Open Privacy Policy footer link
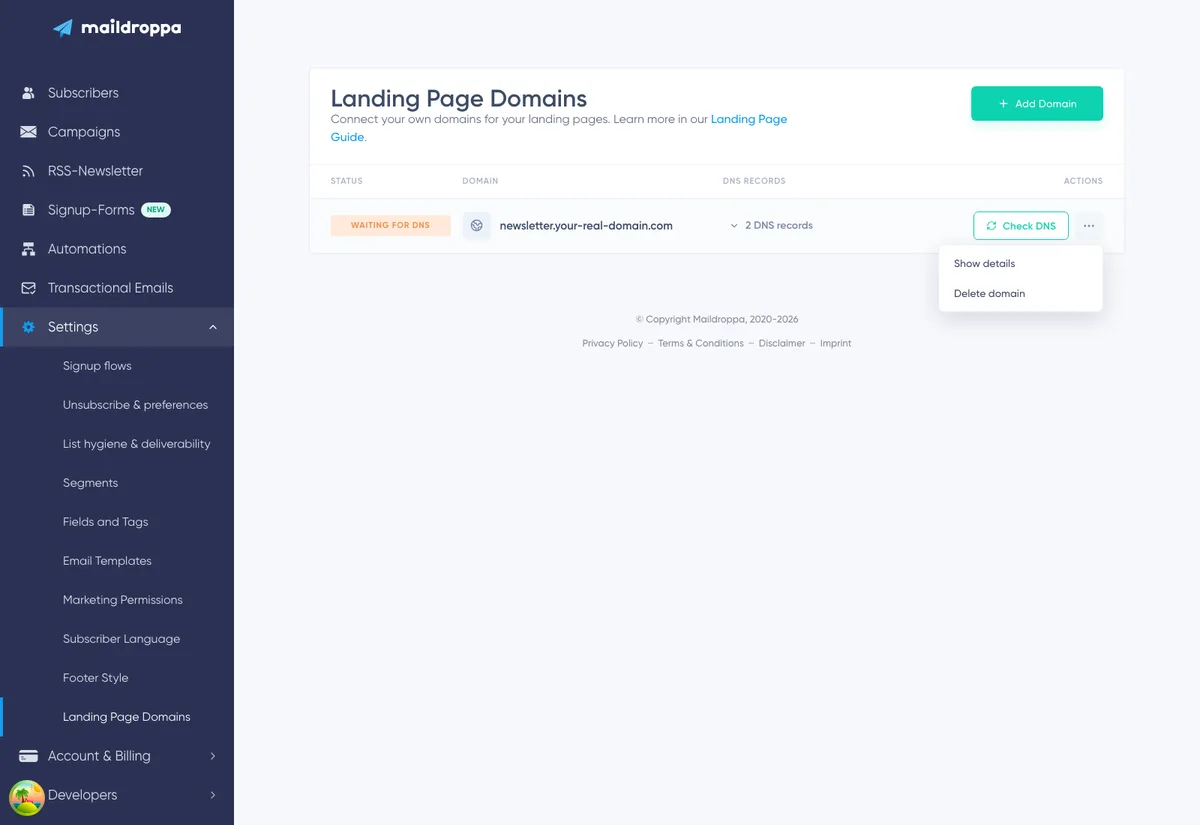 click(613, 343)
